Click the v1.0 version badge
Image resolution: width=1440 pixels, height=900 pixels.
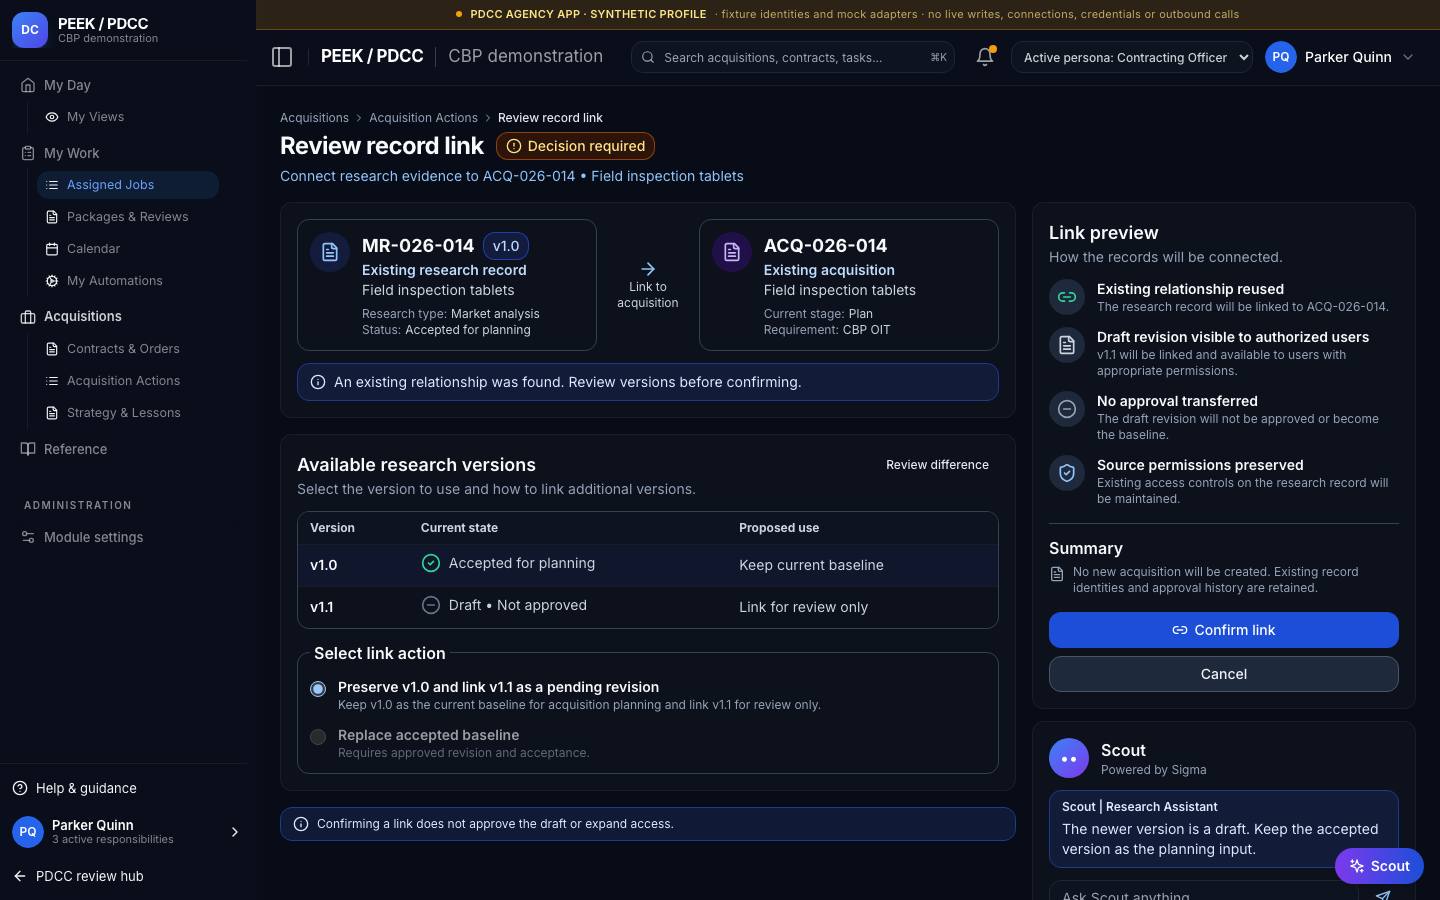coord(506,246)
